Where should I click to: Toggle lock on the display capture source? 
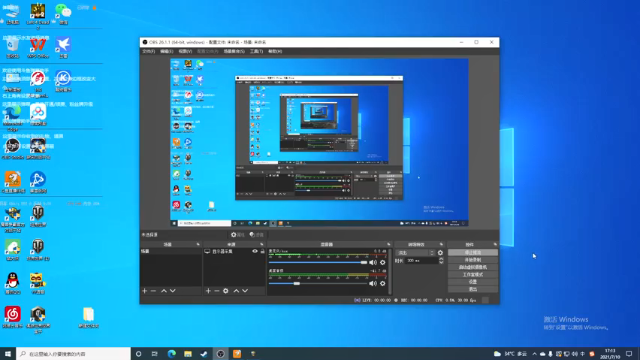pos(262,251)
